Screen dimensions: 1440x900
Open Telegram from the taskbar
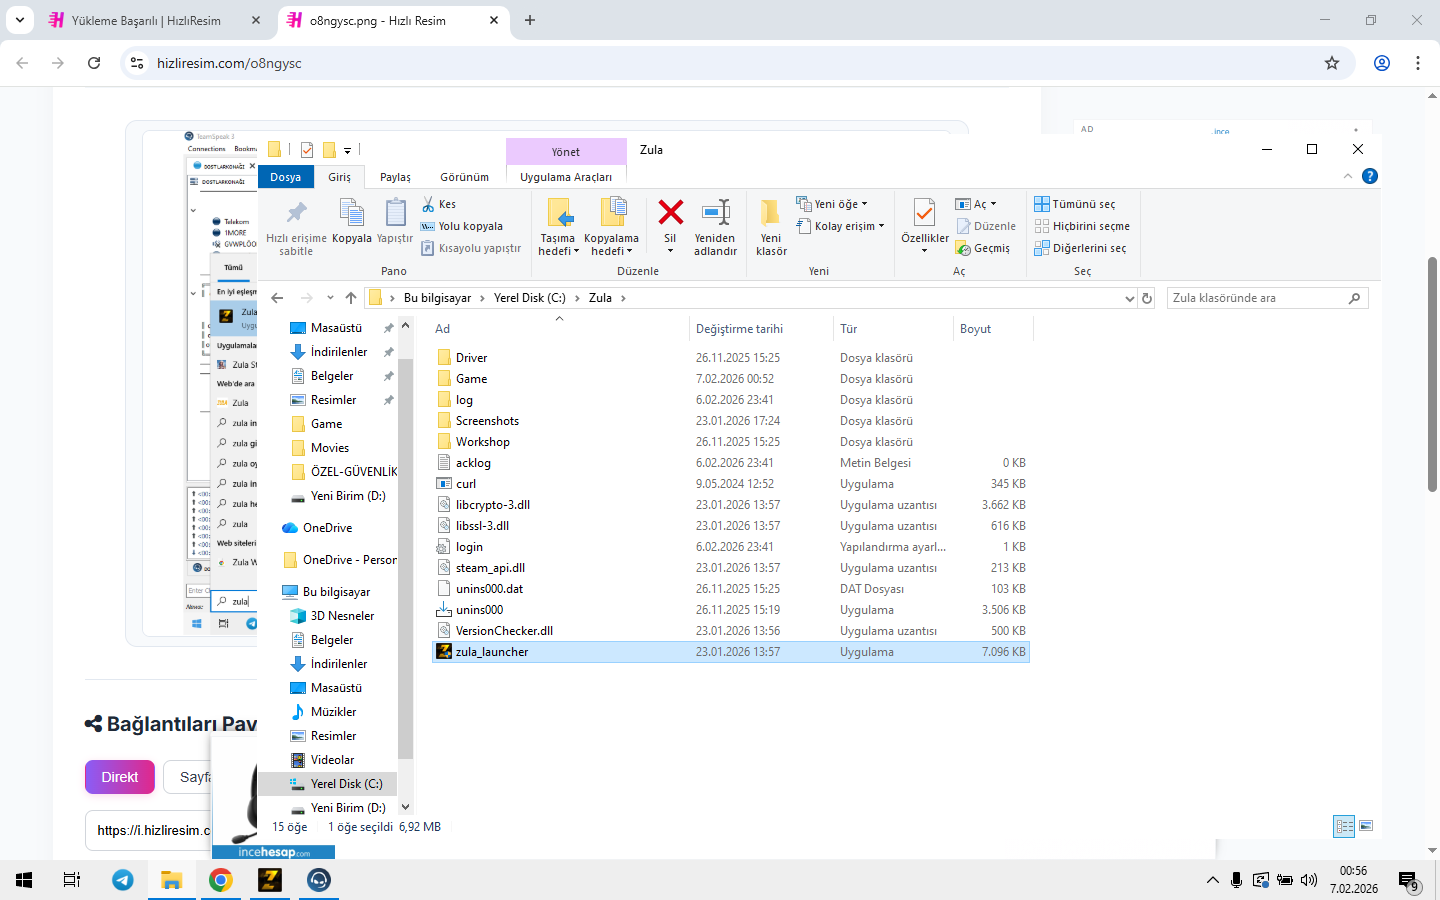pos(123,880)
